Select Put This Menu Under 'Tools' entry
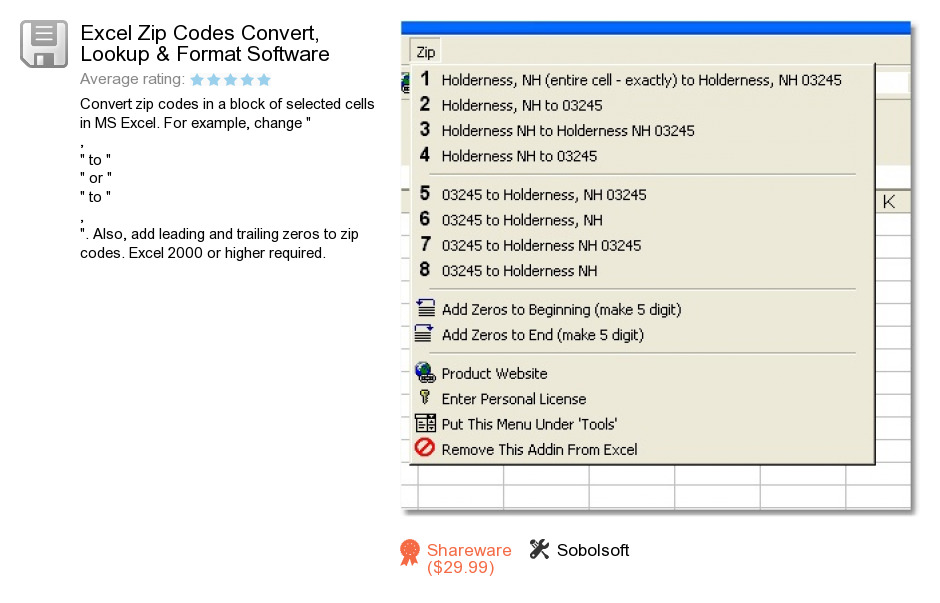Viewport: 940px width, 603px height. [642, 424]
